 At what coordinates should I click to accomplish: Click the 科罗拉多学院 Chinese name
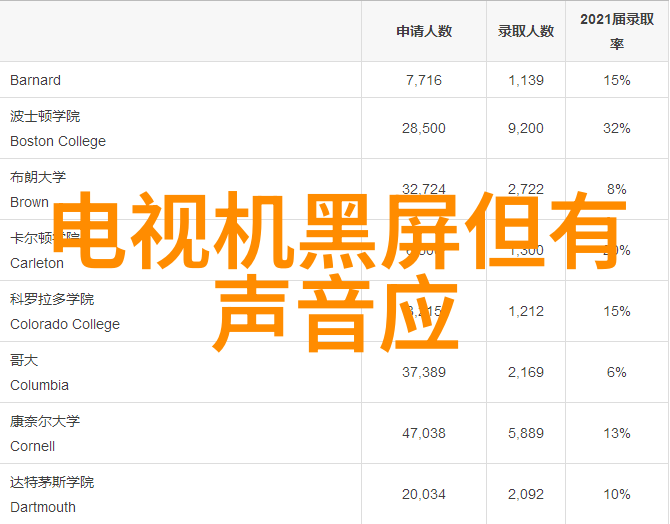coord(52,299)
